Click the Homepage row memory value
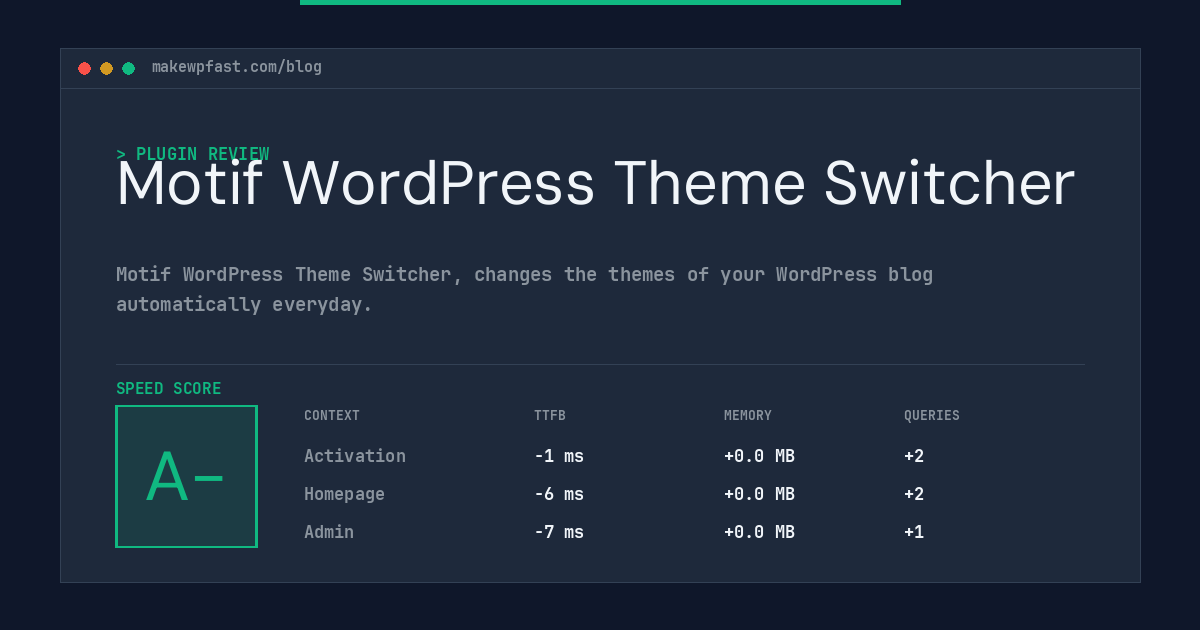 point(759,494)
